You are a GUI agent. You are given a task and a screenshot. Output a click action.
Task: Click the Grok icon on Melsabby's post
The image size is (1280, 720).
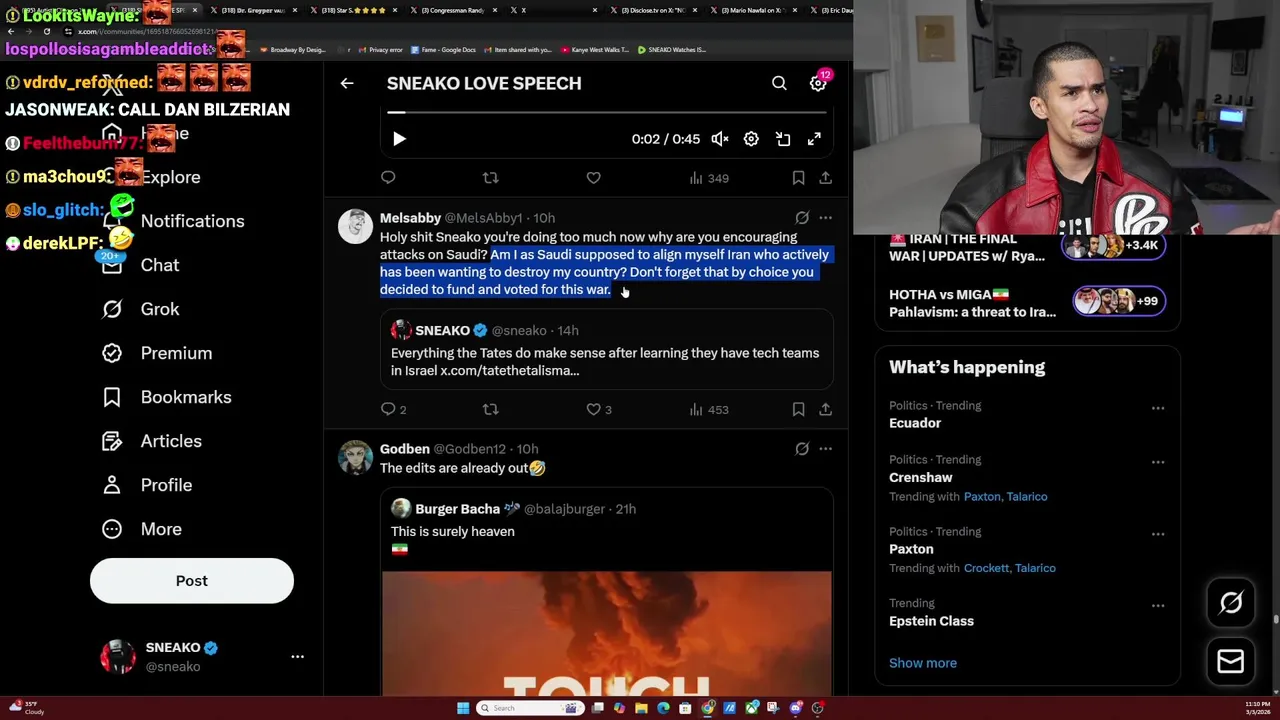point(802,217)
